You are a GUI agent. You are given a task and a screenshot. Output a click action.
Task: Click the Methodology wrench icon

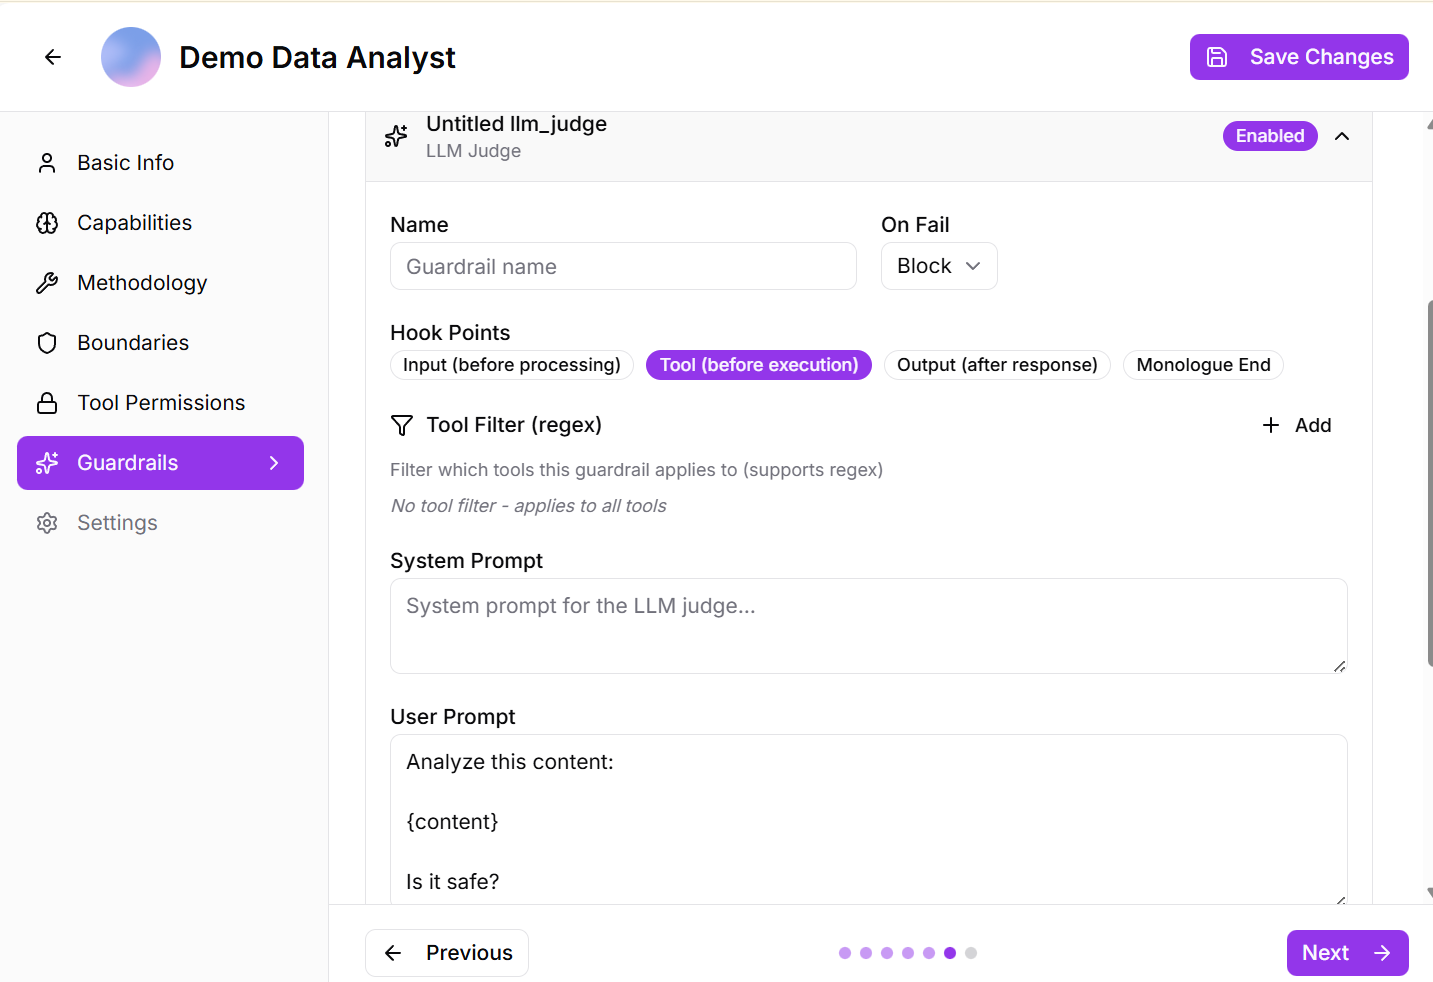pyautogui.click(x=47, y=283)
